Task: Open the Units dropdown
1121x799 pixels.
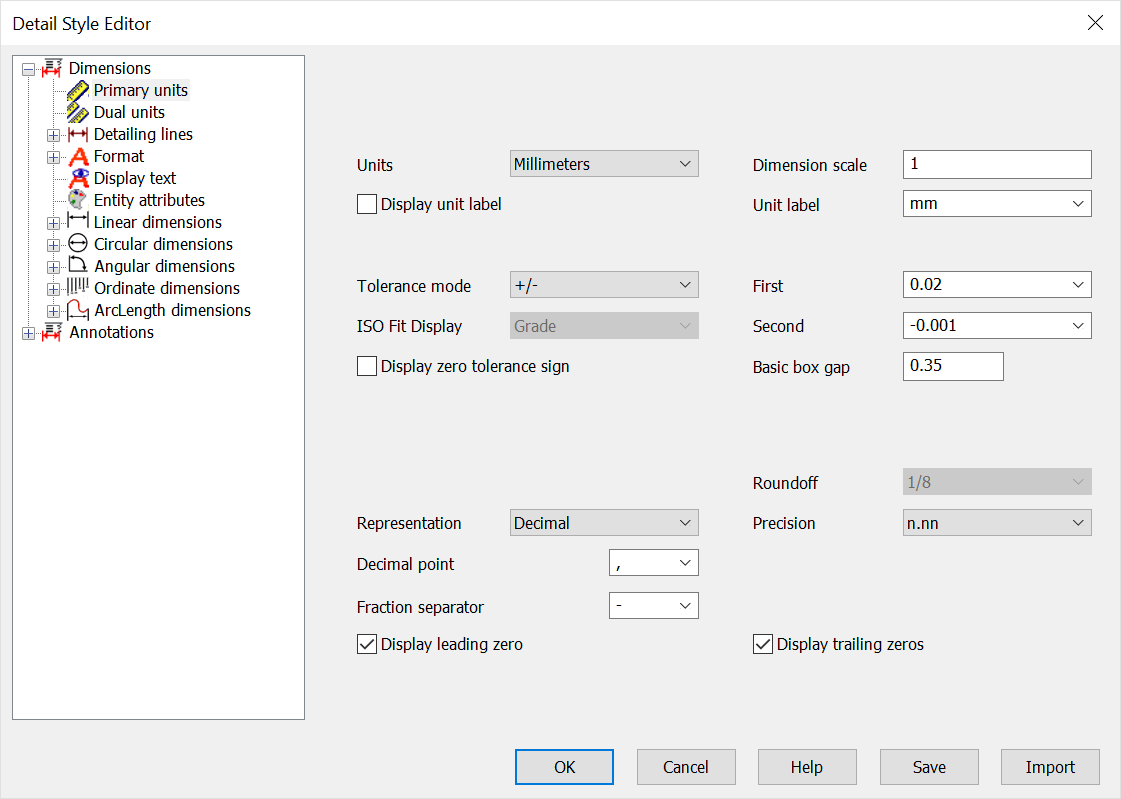Action: click(603, 163)
